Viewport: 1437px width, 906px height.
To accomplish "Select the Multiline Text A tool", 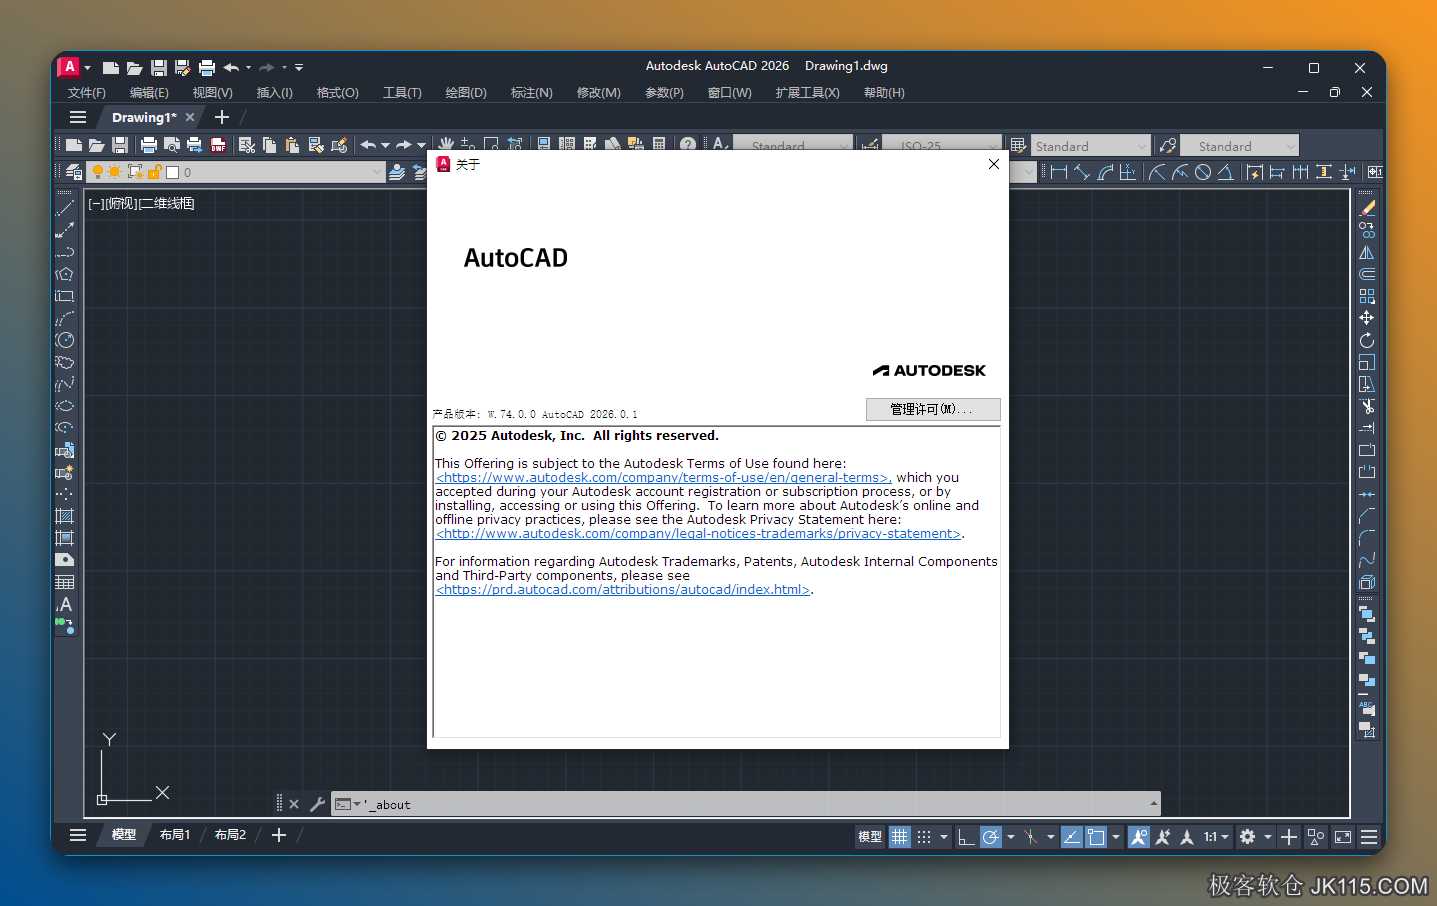I will 65,604.
